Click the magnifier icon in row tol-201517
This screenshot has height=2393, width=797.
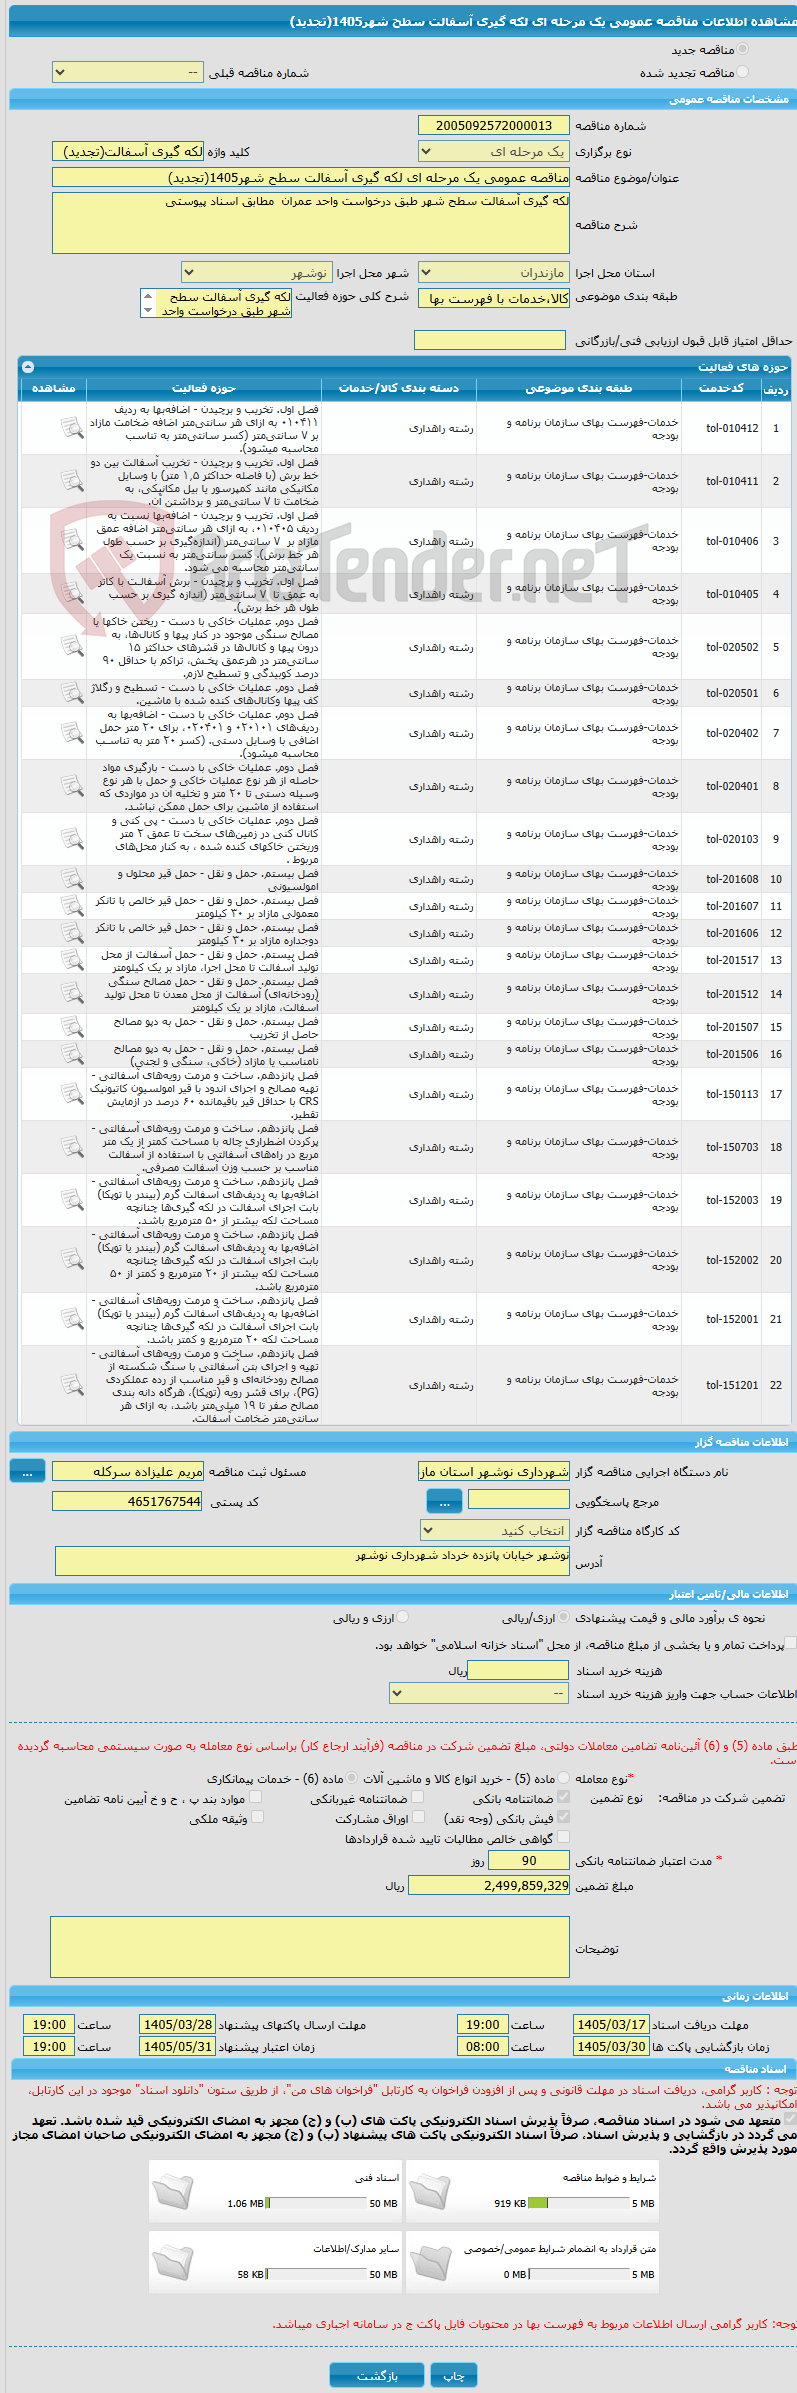point(71,961)
